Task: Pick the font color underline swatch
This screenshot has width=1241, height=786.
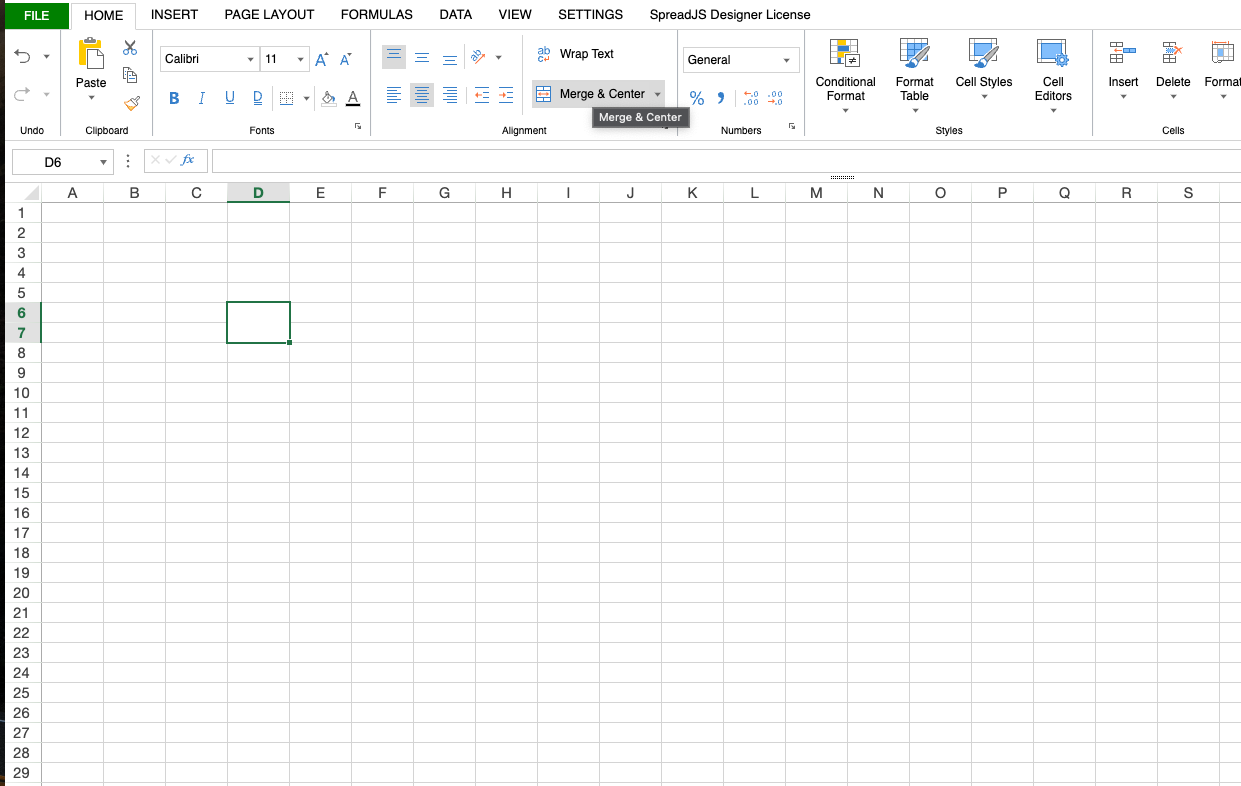Action: (353, 98)
